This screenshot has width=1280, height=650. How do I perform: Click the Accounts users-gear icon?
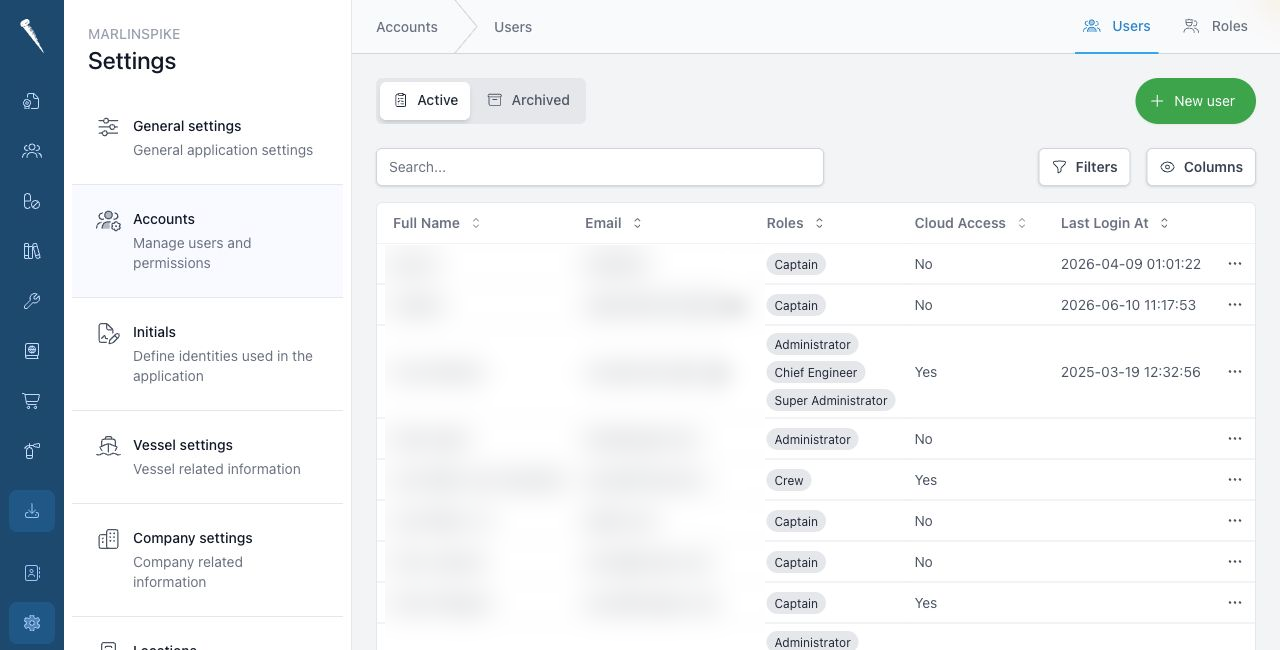coord(108,221)
